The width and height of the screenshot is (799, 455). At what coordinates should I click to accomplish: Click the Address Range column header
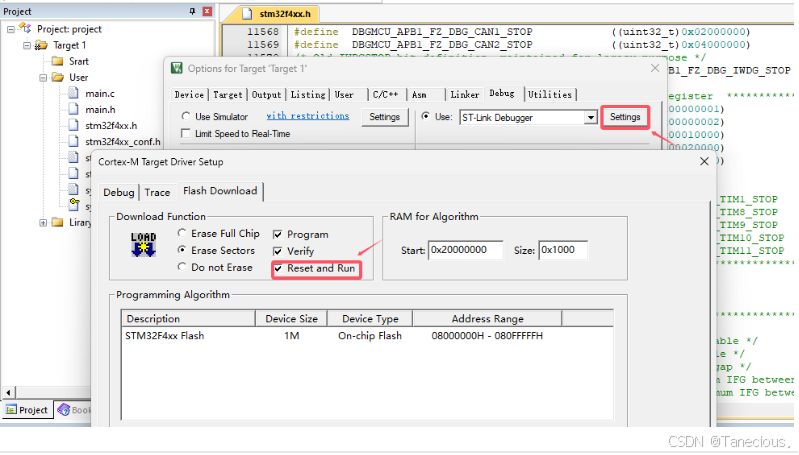488,318
